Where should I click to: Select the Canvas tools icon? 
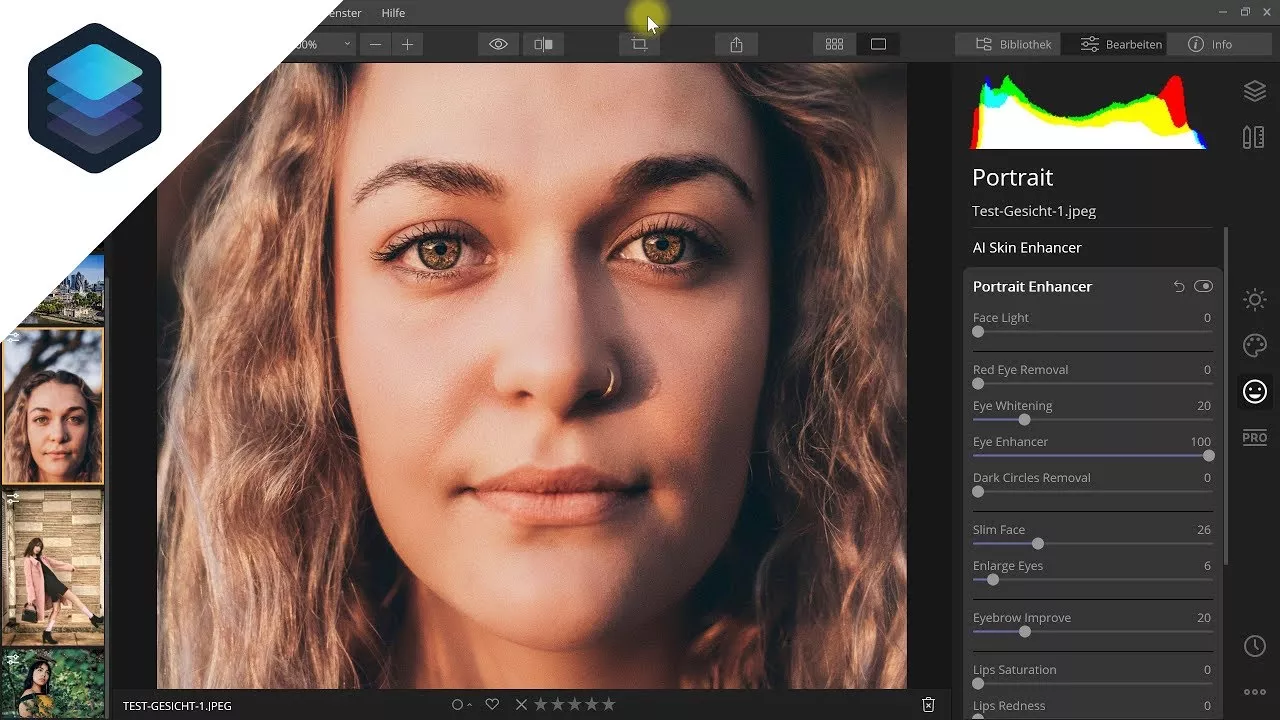pos(1254,138)
